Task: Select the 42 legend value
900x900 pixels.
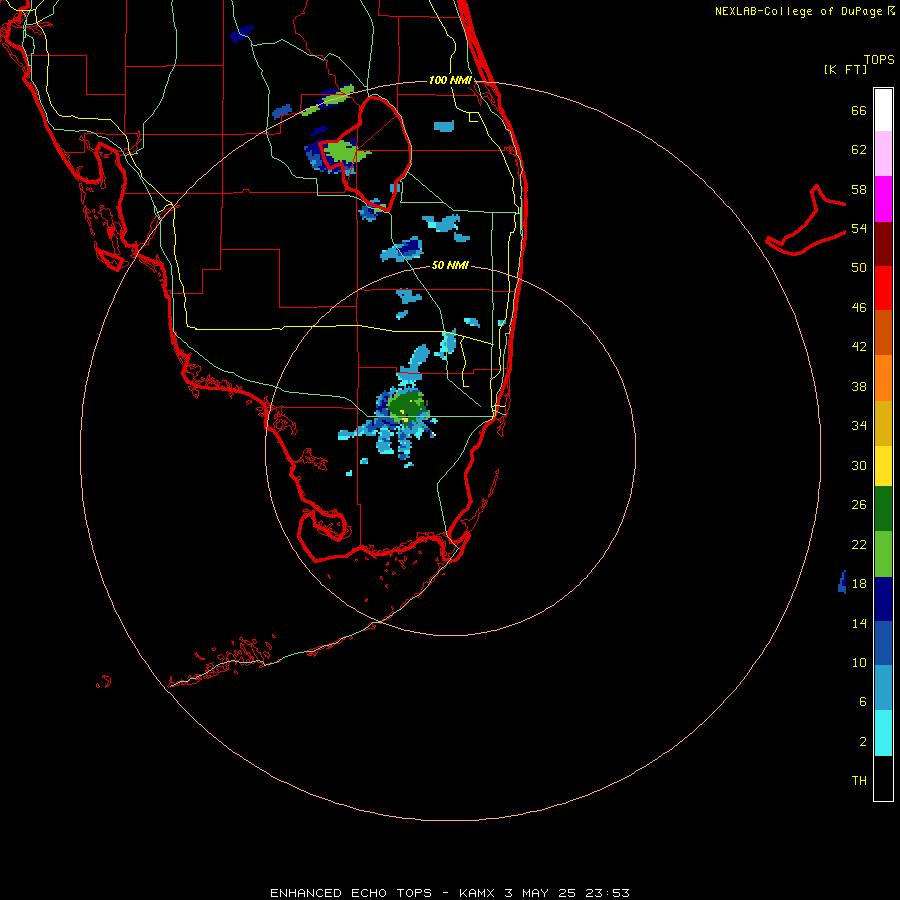Action: [x=859, y=347]
